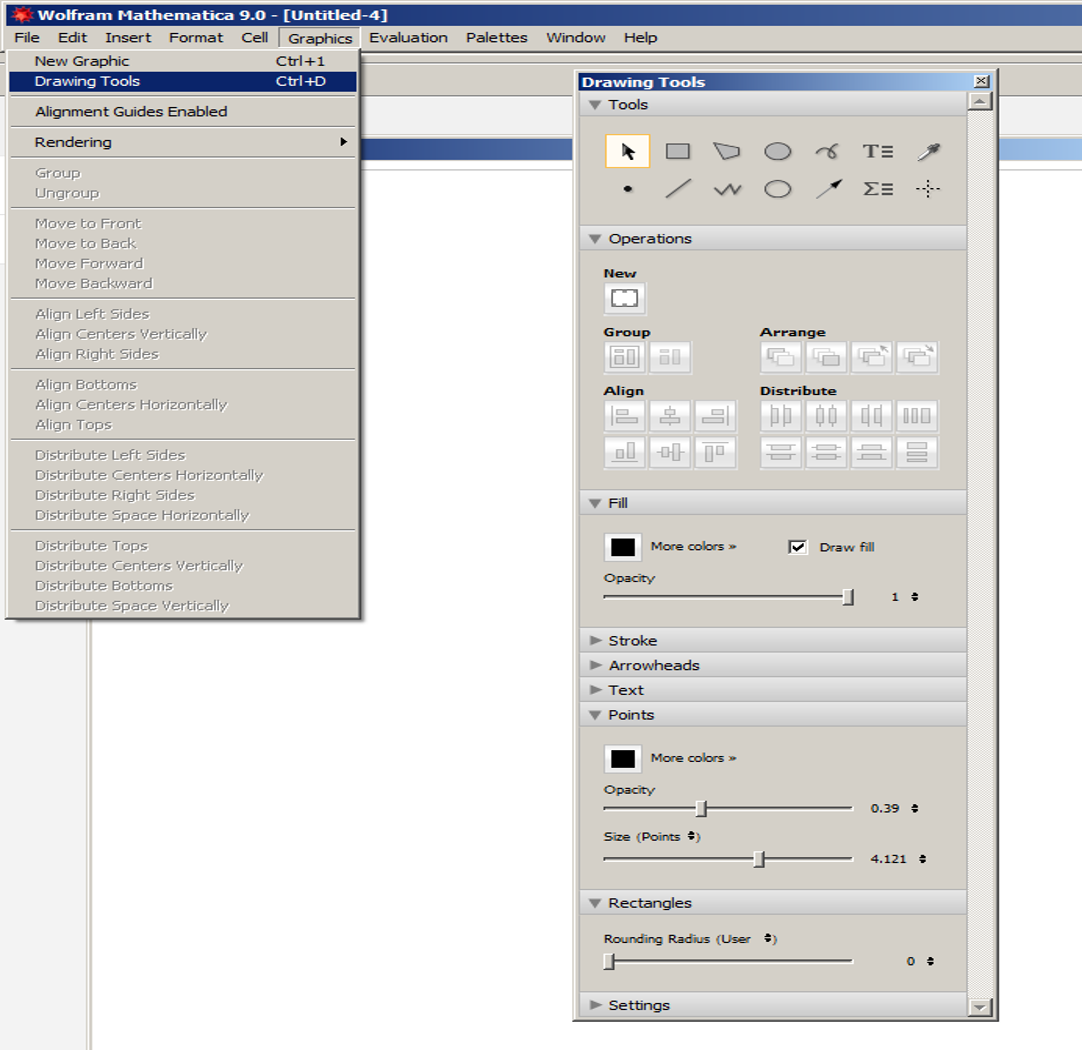The image size is (1082, 1050).
Task: Click More colors link in Fill section
Action: click(694, 546)
